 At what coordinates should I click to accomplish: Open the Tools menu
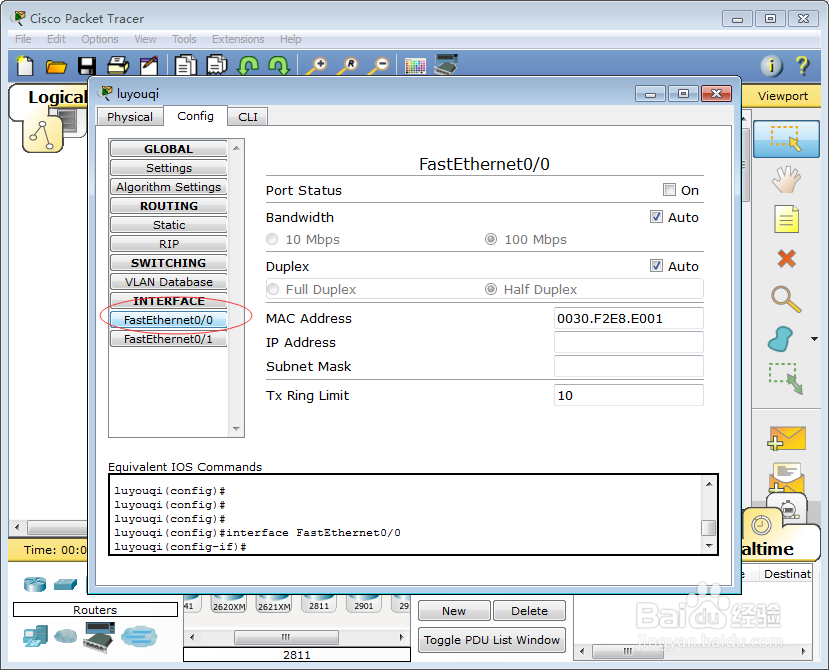(x=183, y=39)
